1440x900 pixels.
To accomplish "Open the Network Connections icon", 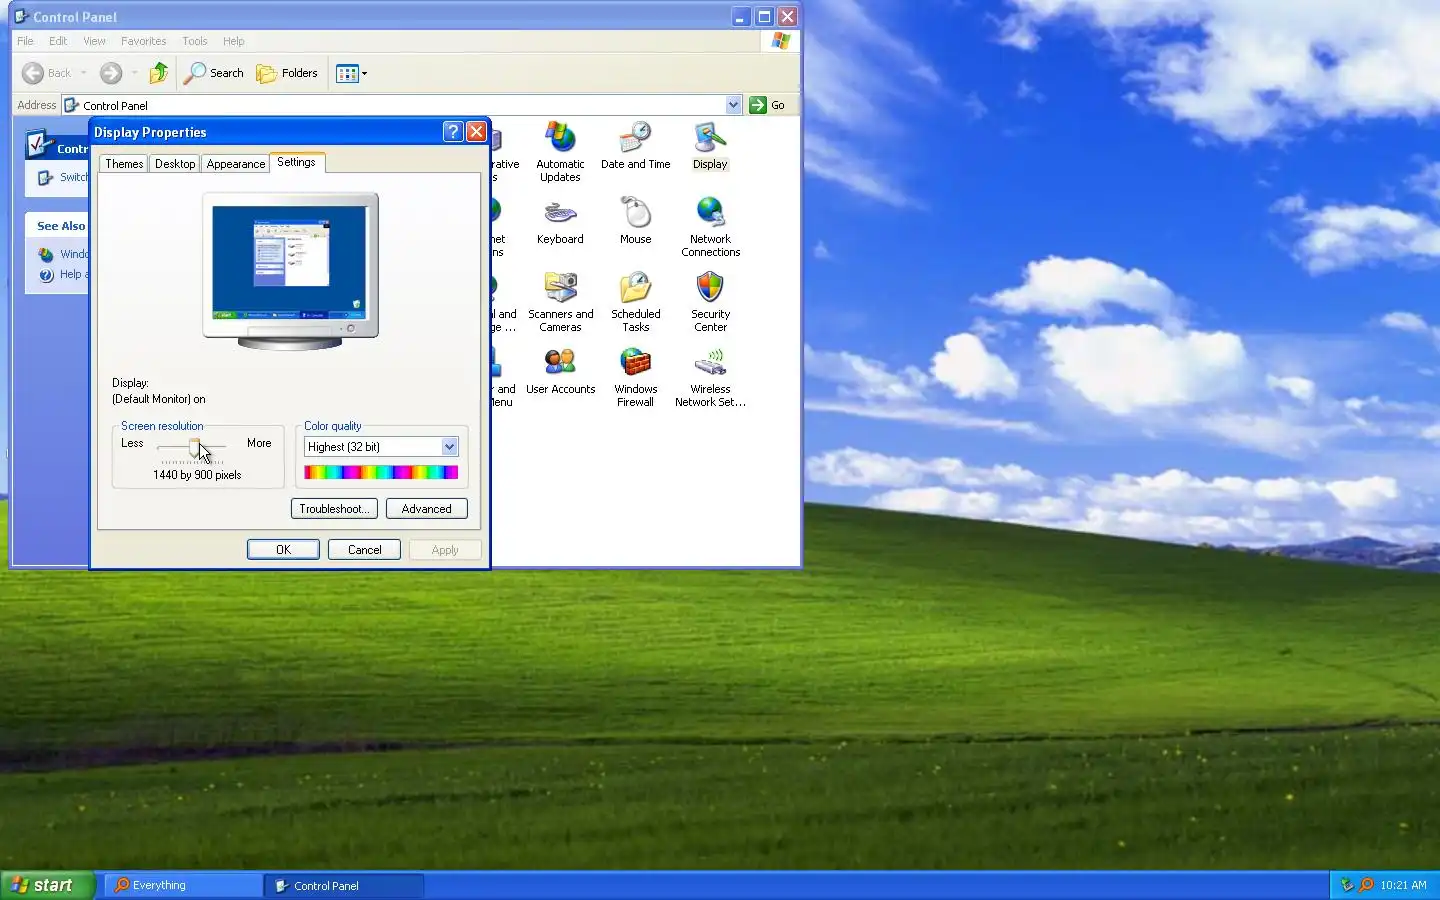I will pyautogui.click(x=710, y=227).
